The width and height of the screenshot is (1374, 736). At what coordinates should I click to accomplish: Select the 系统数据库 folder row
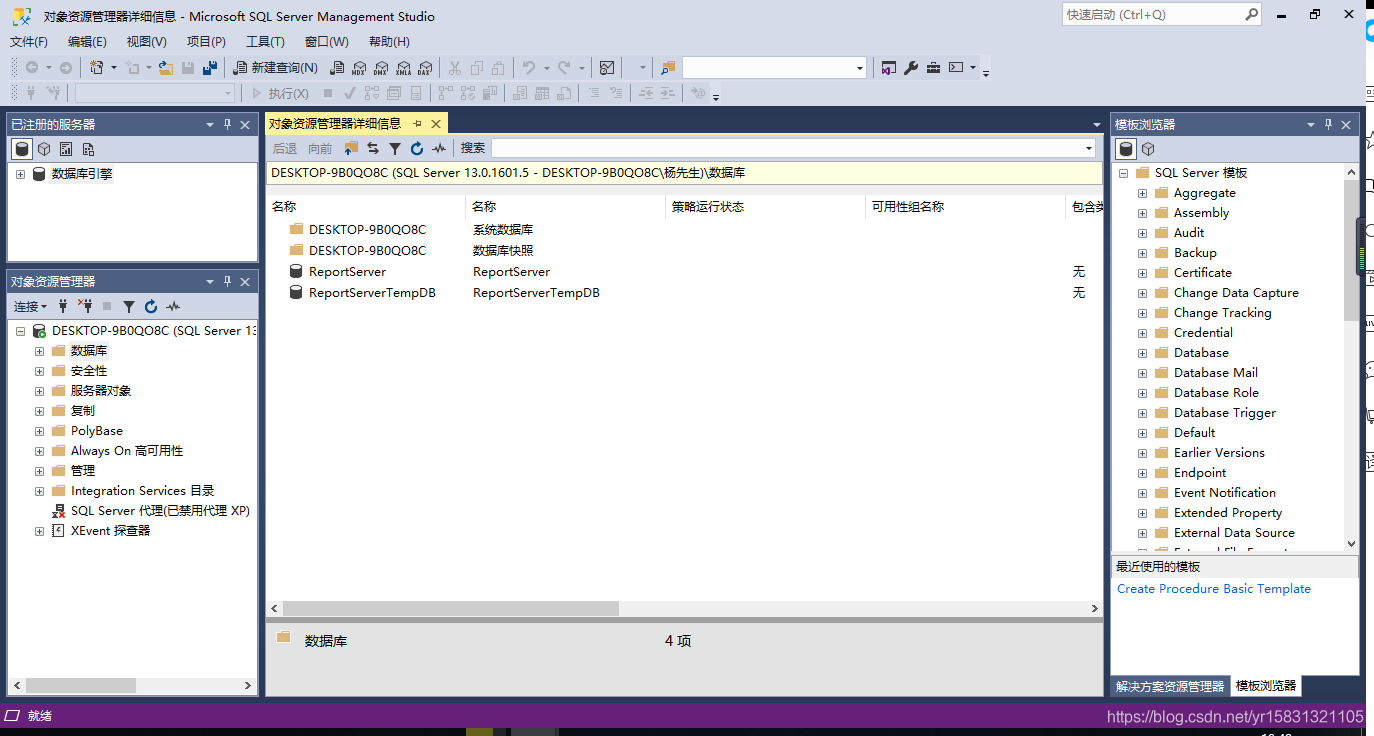[x=684, y=230]
